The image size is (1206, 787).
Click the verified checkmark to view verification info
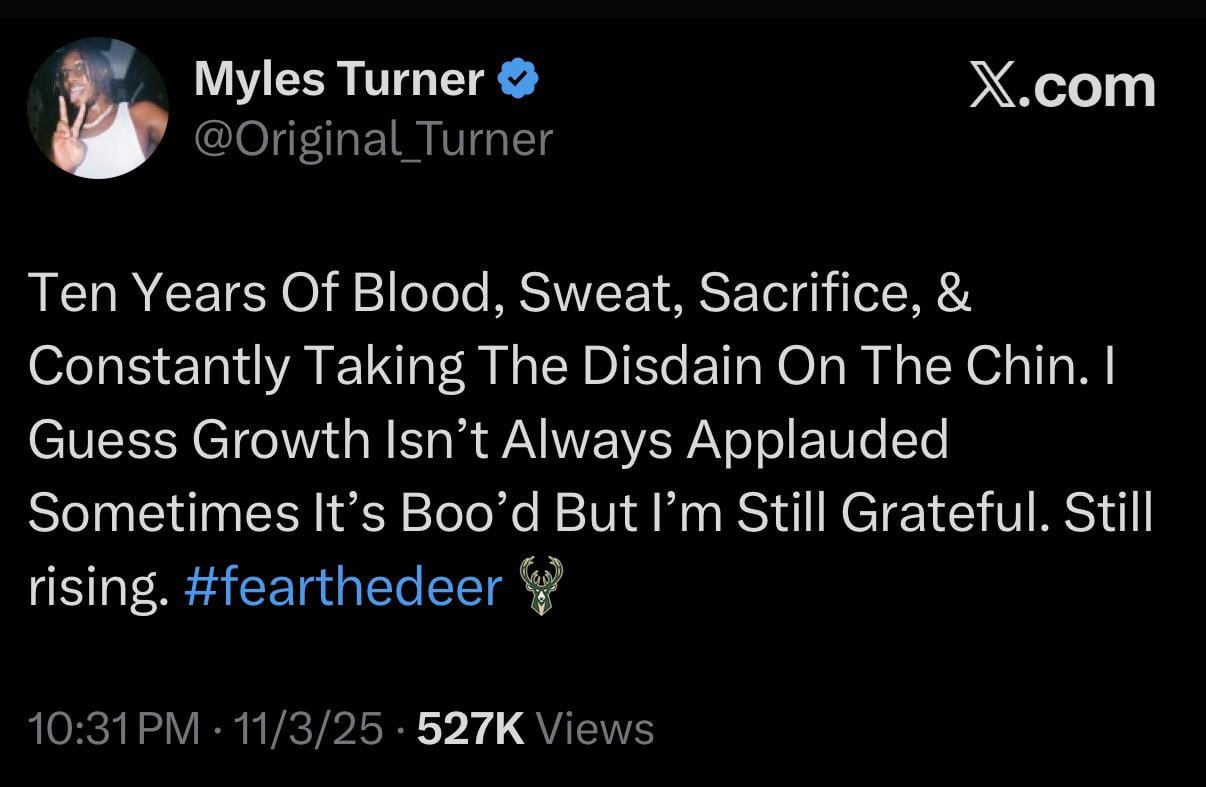(520, 78)
